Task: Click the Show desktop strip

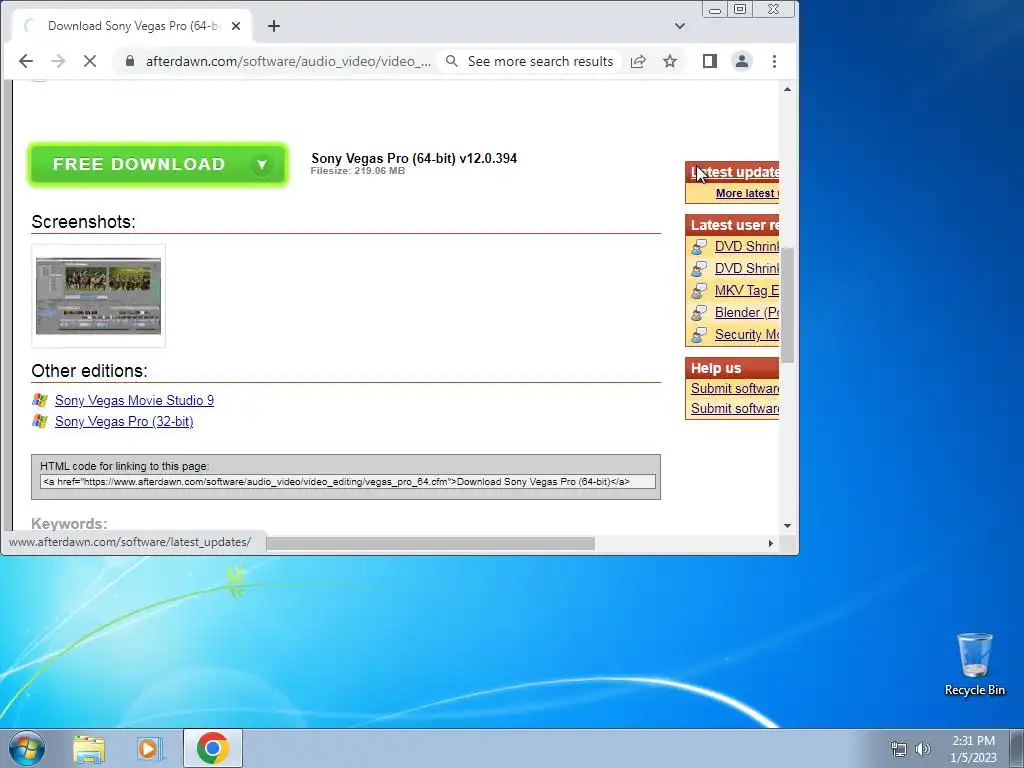Action: (1017, 748)
